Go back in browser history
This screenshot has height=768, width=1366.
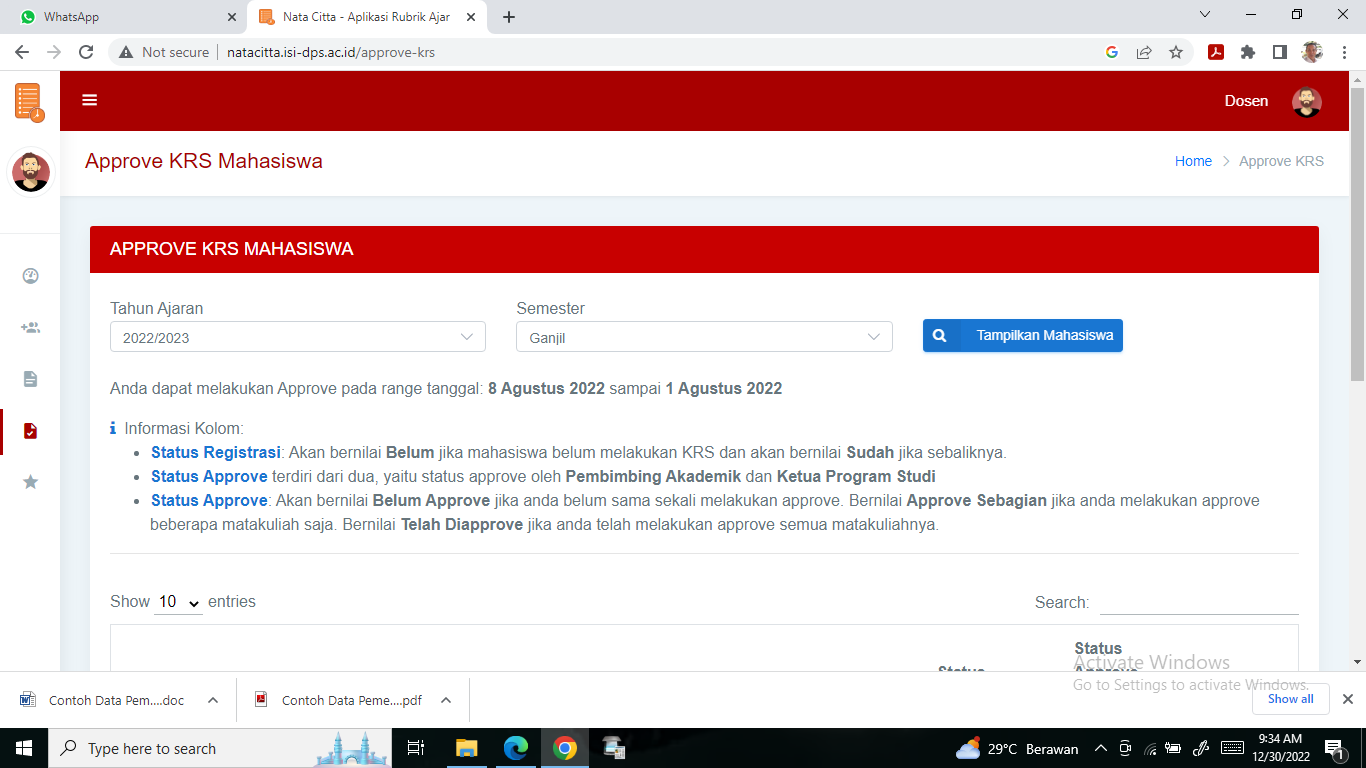click(22, 52)
